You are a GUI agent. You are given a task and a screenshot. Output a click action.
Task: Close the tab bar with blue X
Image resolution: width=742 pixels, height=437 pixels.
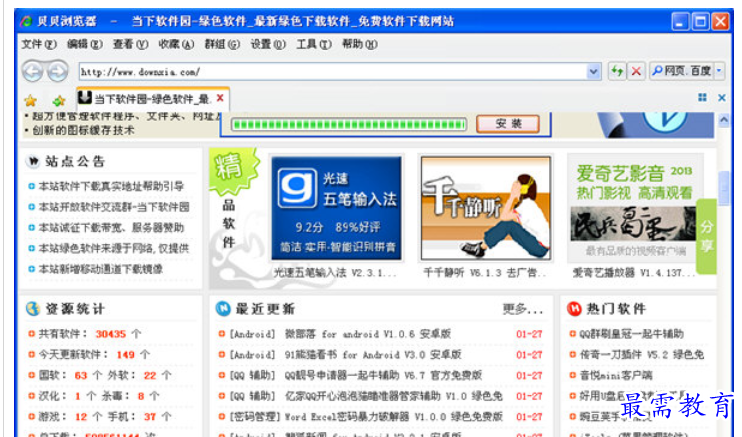722,98
